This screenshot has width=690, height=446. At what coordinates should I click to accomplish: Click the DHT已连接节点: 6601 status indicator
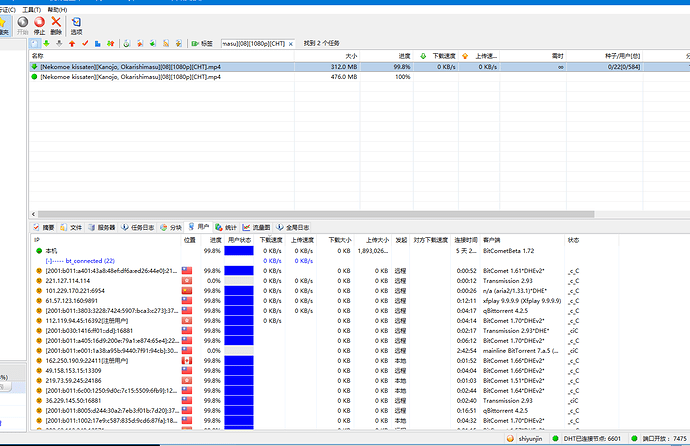click(x=587, y=439)
